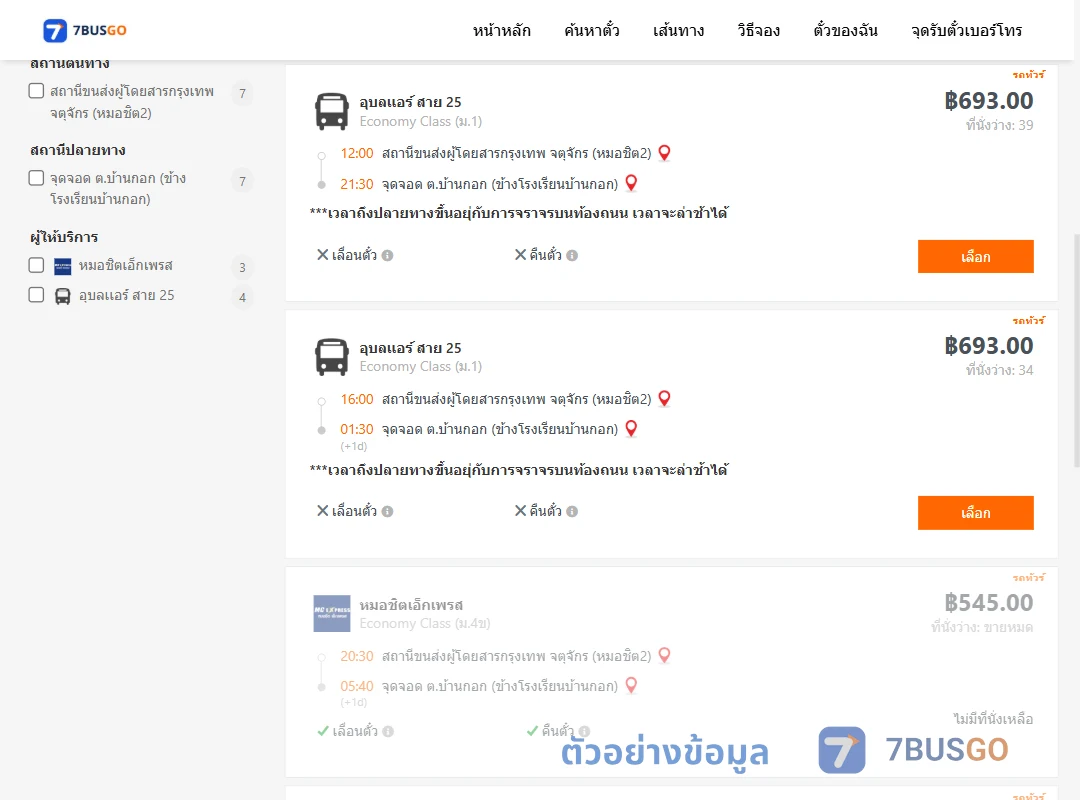Click bus icon of the 16:00 trip
1080x800 pixels.
point(331,356)
